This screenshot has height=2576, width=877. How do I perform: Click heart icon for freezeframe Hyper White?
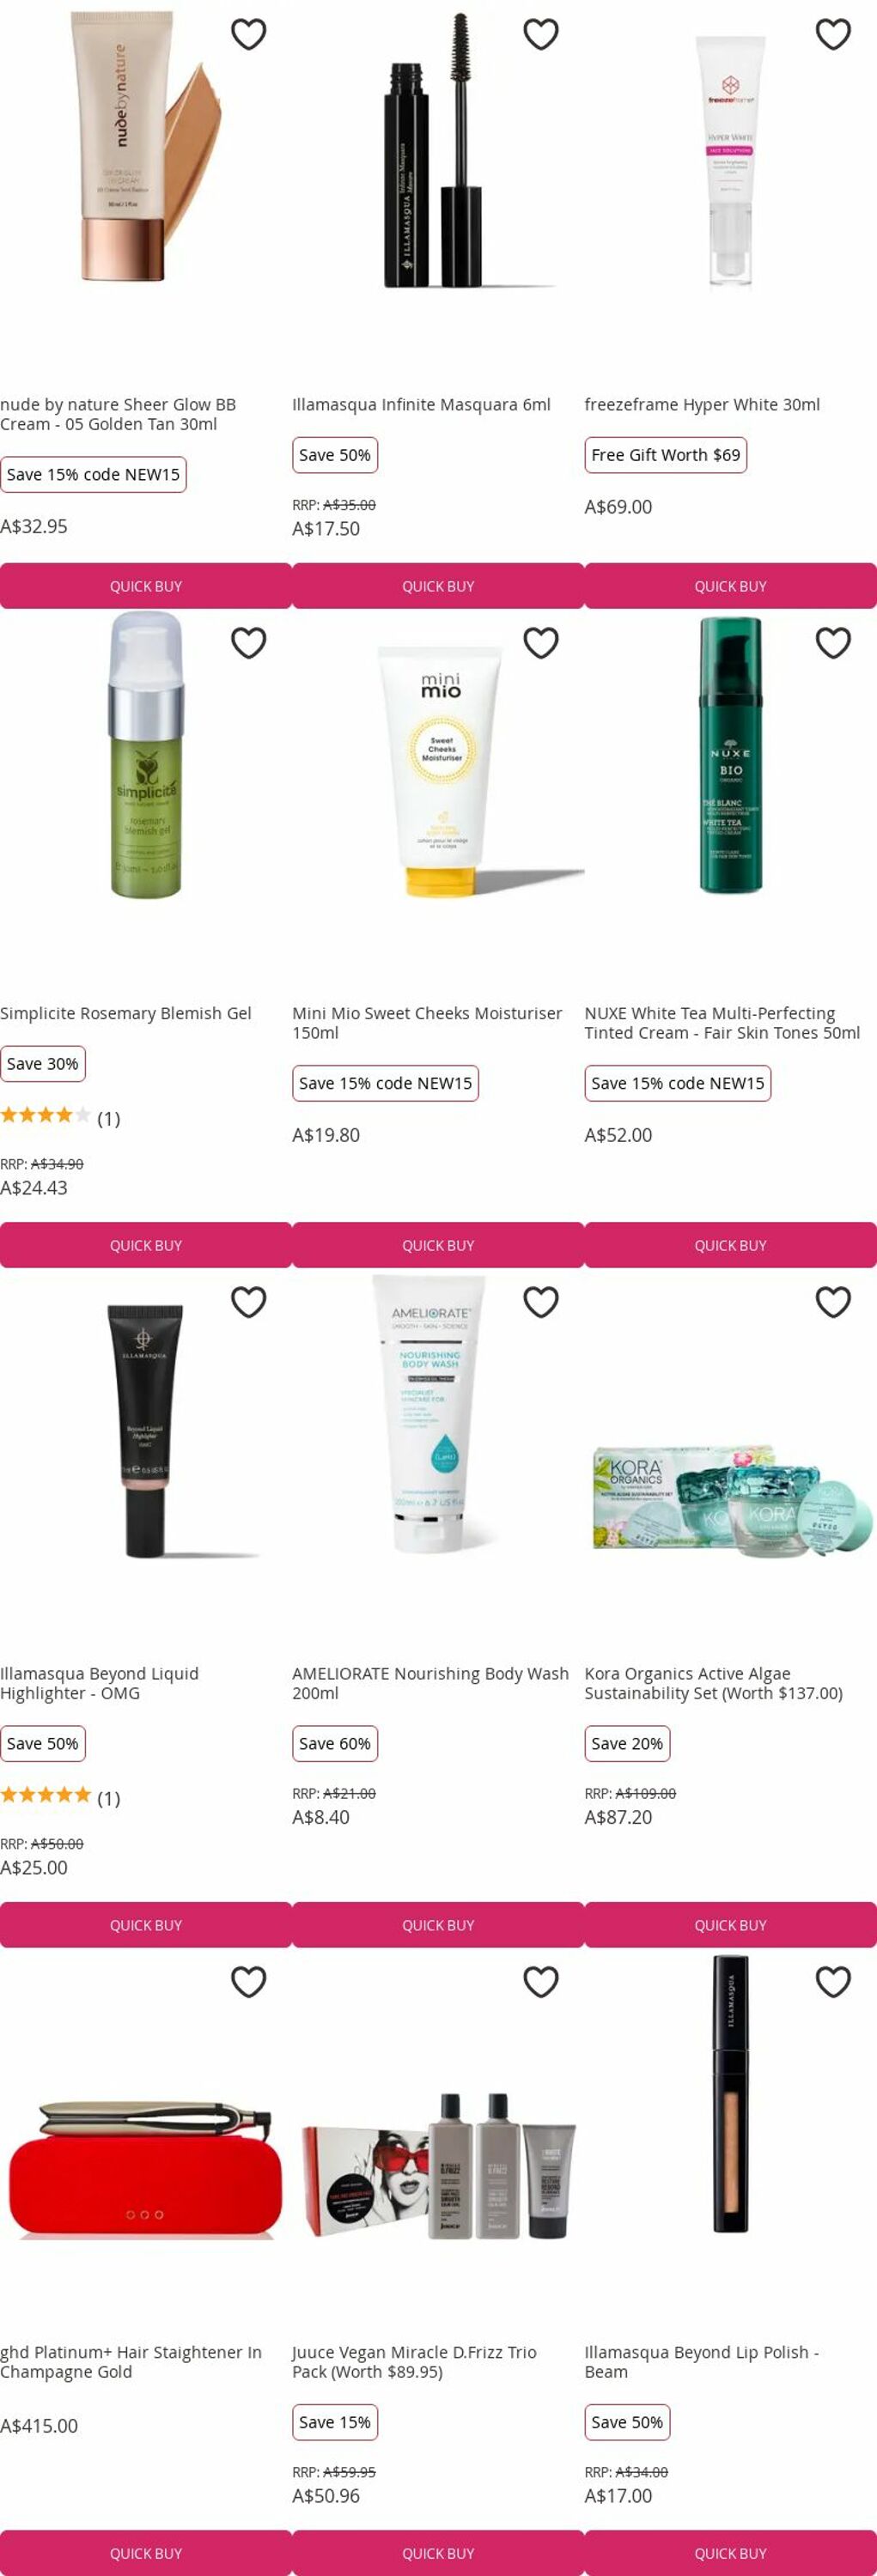833,34
